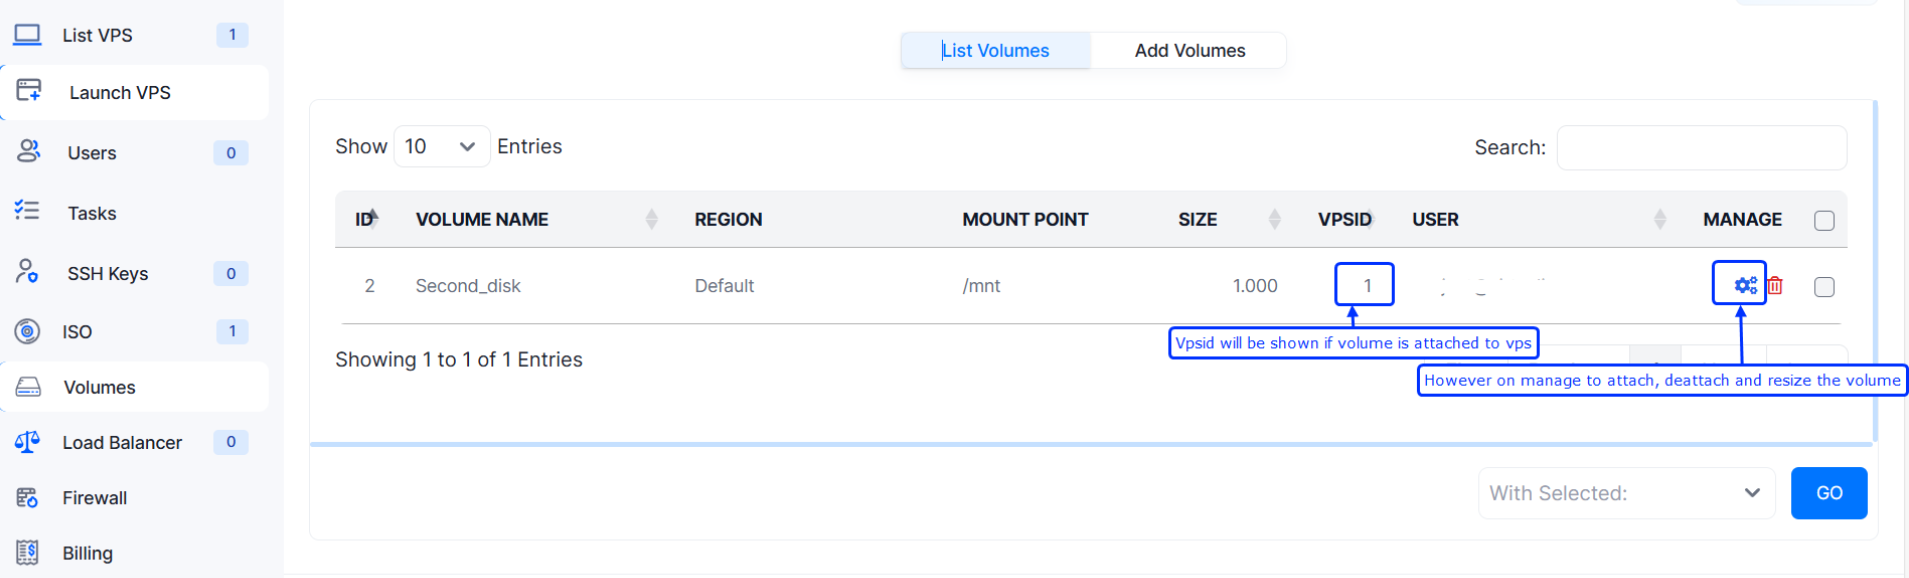Click the Search input field
Screen dimensions: 1909x578
1701,148
